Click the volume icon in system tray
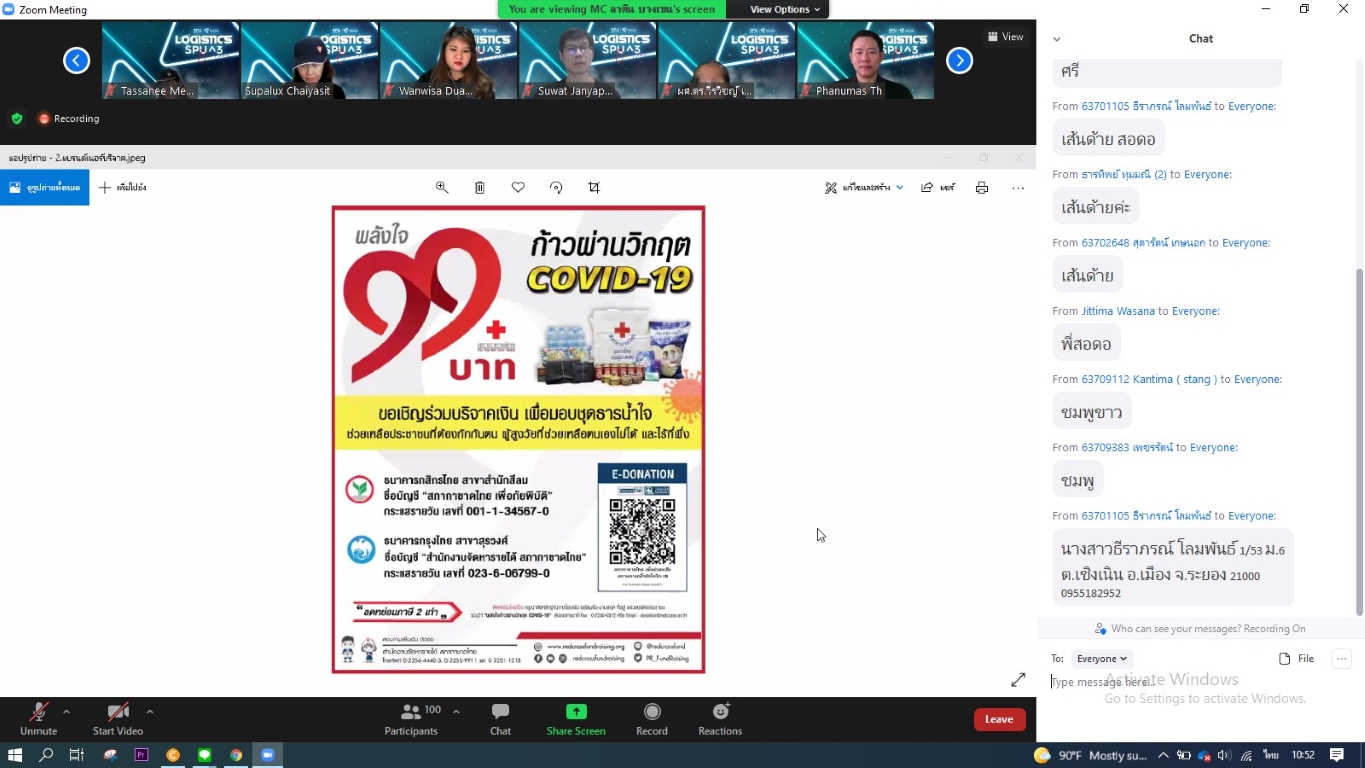The image size is (1365, 768). coord(1225,755)
